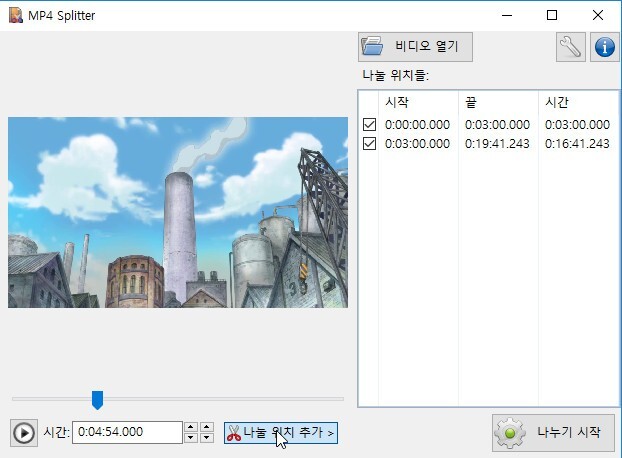The width and height of the screenshot is (622, 458).
Task: Maximize the MP4 Splitter window
Action: pyautogui.click(x=552, y=15)
